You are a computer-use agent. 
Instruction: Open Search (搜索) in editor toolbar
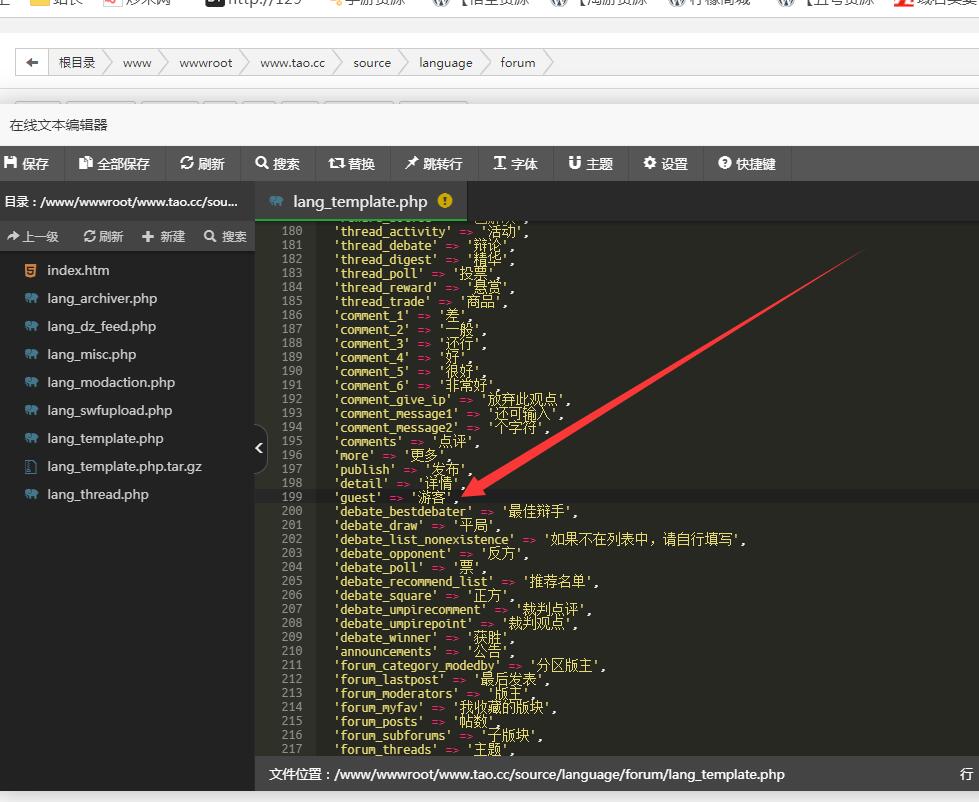pos(277,164)
